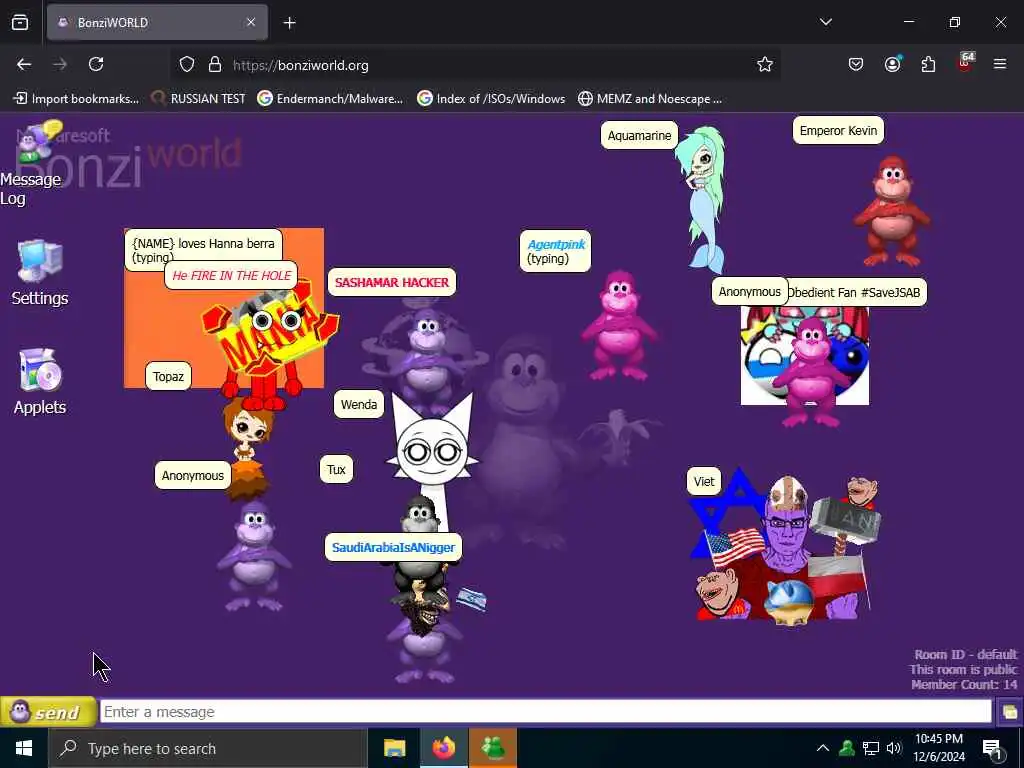Click the red Emperor Kevin Bonzi
This screenshot has width=1024, height=768.
(x=892, y=210)
